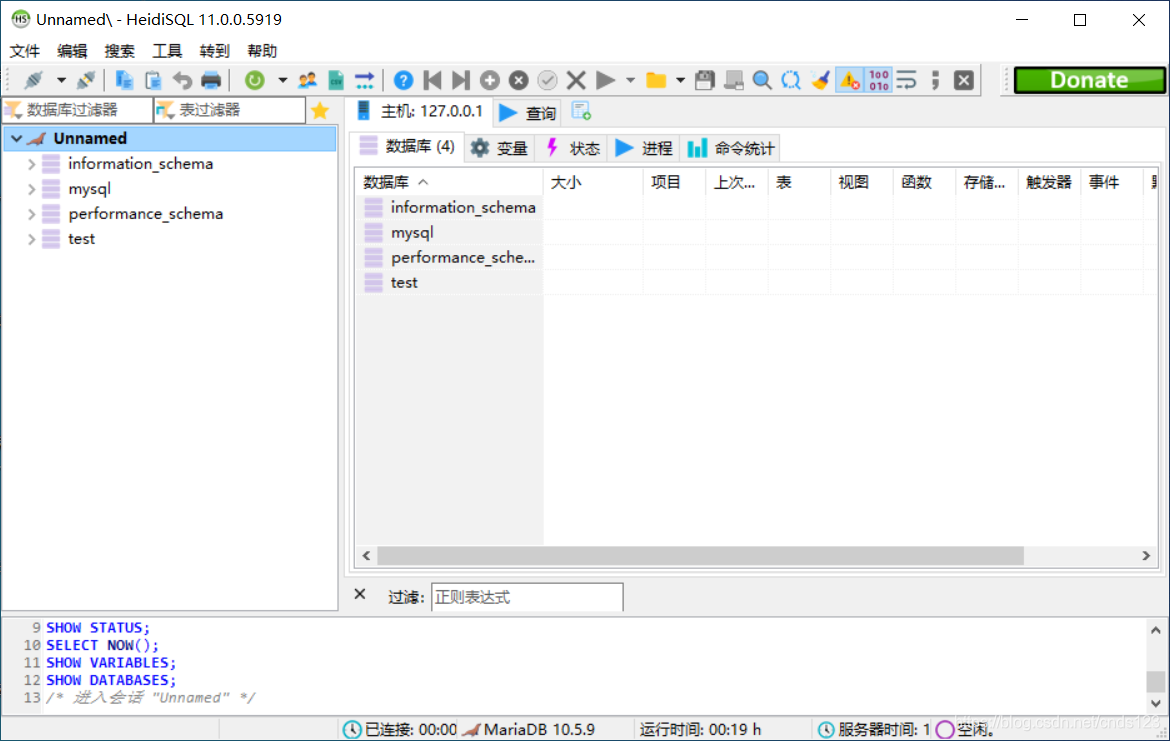Click the undo arrow icon
The height and width of the screenshot is (741, 1170).
[182, 80]
